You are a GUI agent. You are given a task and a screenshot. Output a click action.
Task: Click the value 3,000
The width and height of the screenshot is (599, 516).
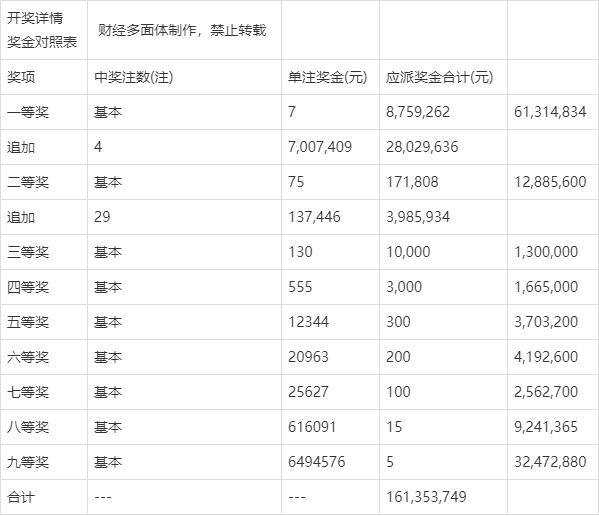(404, 287)
